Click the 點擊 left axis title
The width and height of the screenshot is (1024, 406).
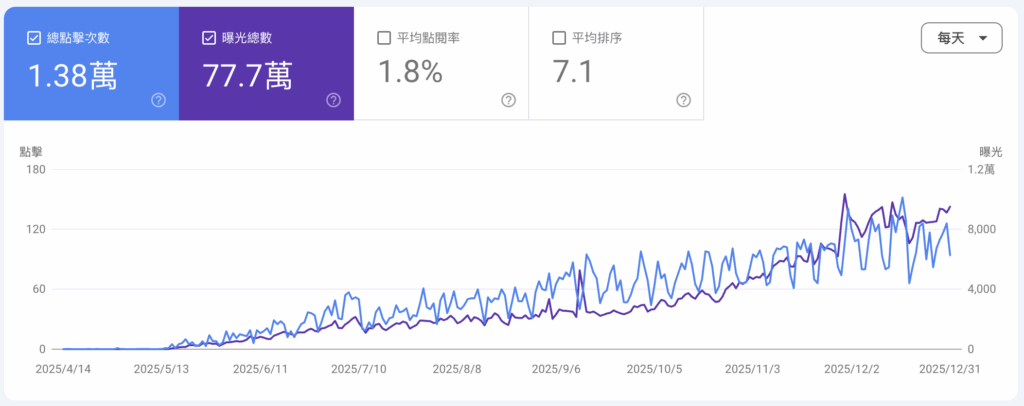pos(32,151)
